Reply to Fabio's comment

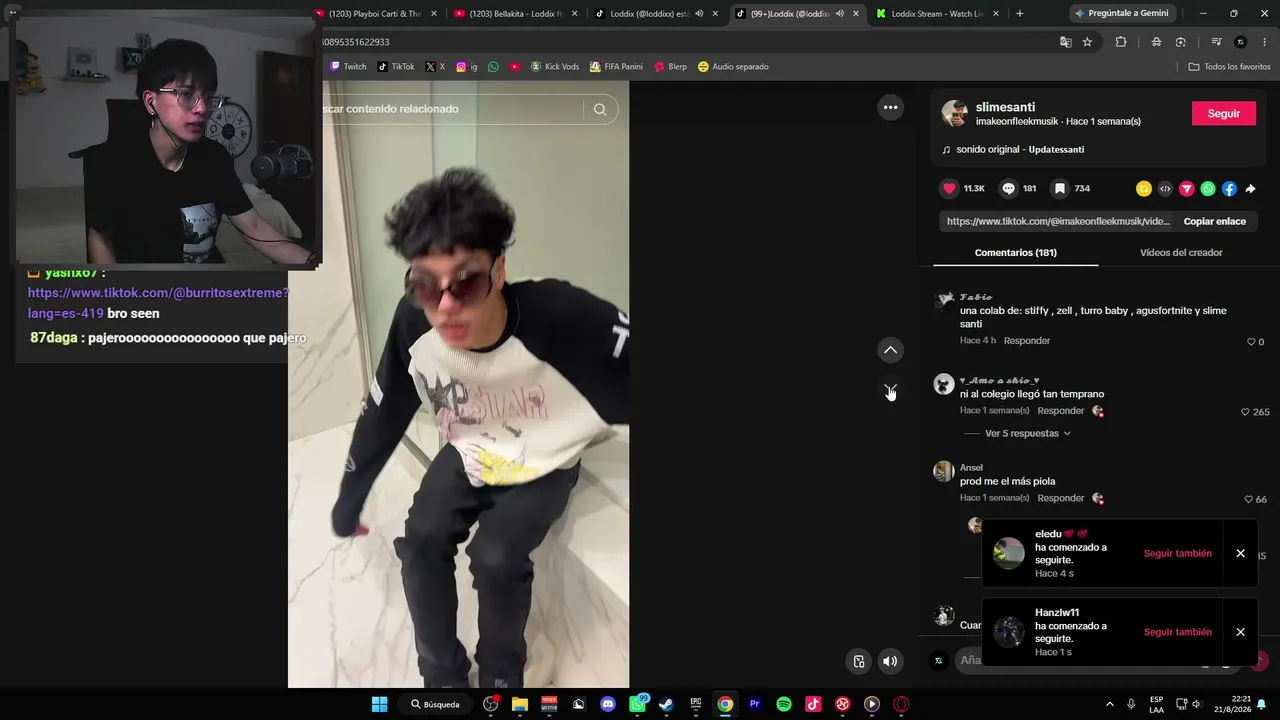[x=1027, y=341]
